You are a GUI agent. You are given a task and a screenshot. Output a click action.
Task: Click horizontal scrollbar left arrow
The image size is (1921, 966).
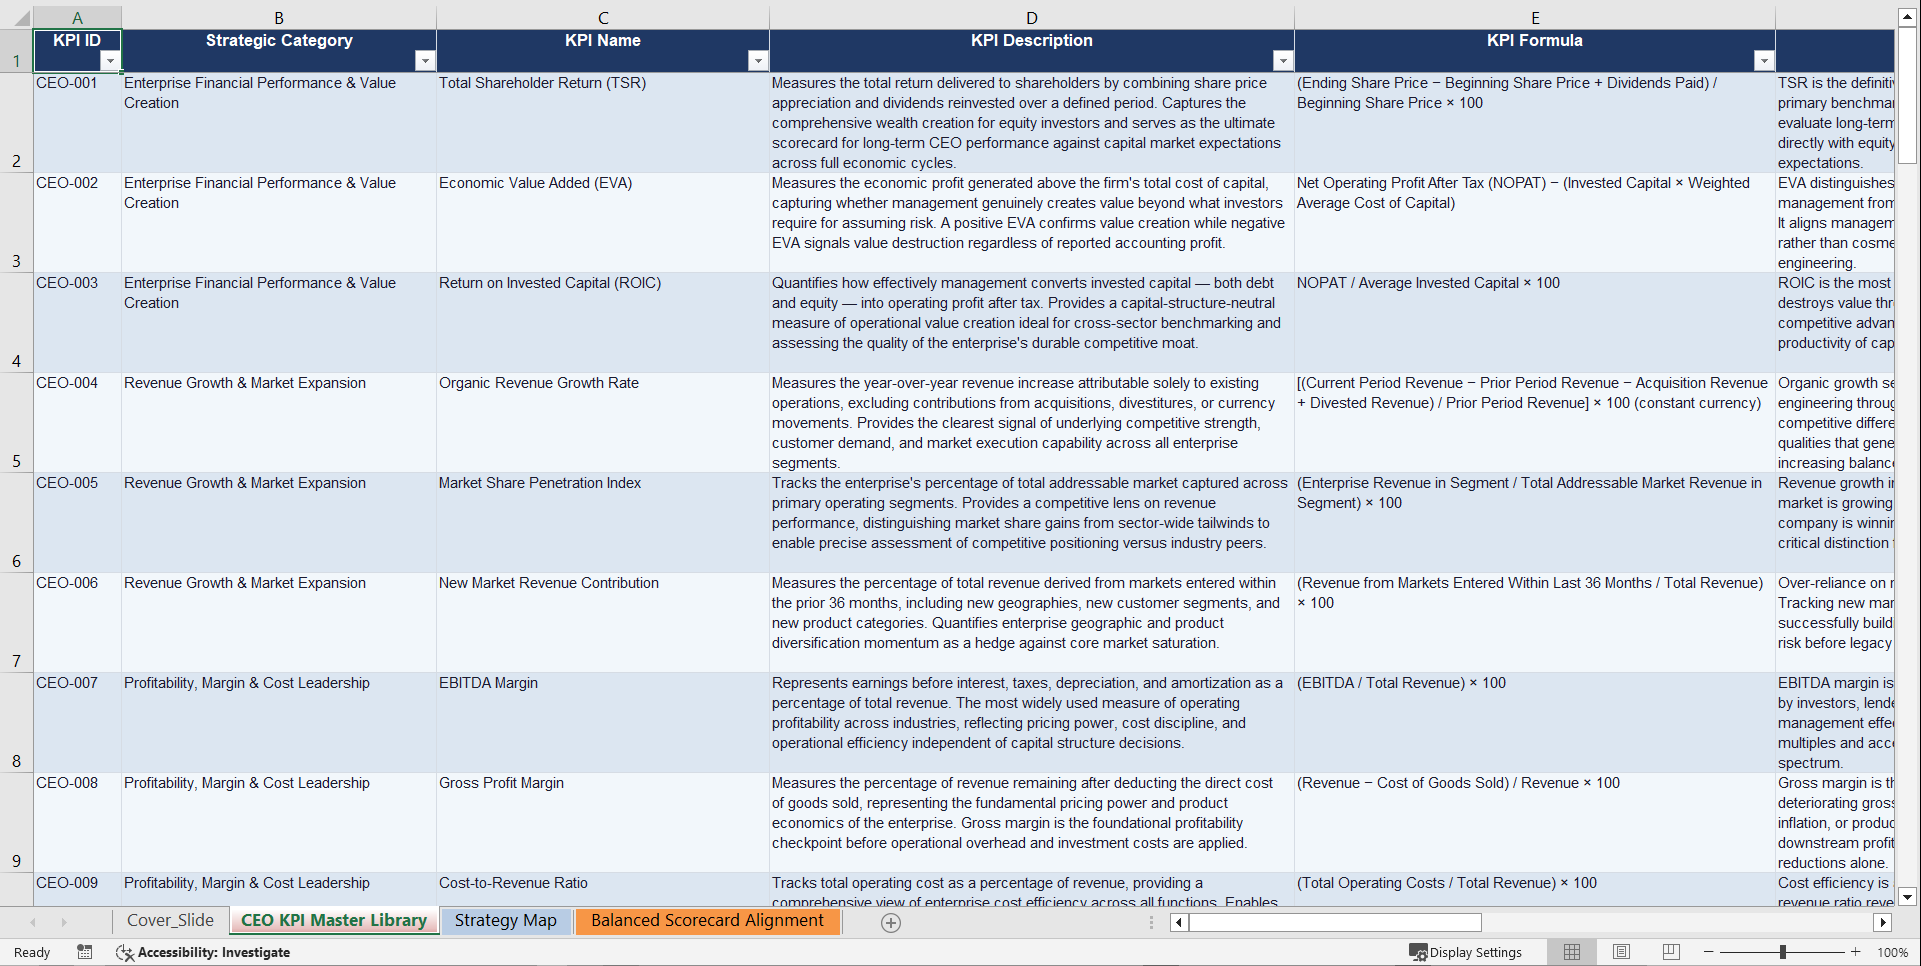(1179, 922)
